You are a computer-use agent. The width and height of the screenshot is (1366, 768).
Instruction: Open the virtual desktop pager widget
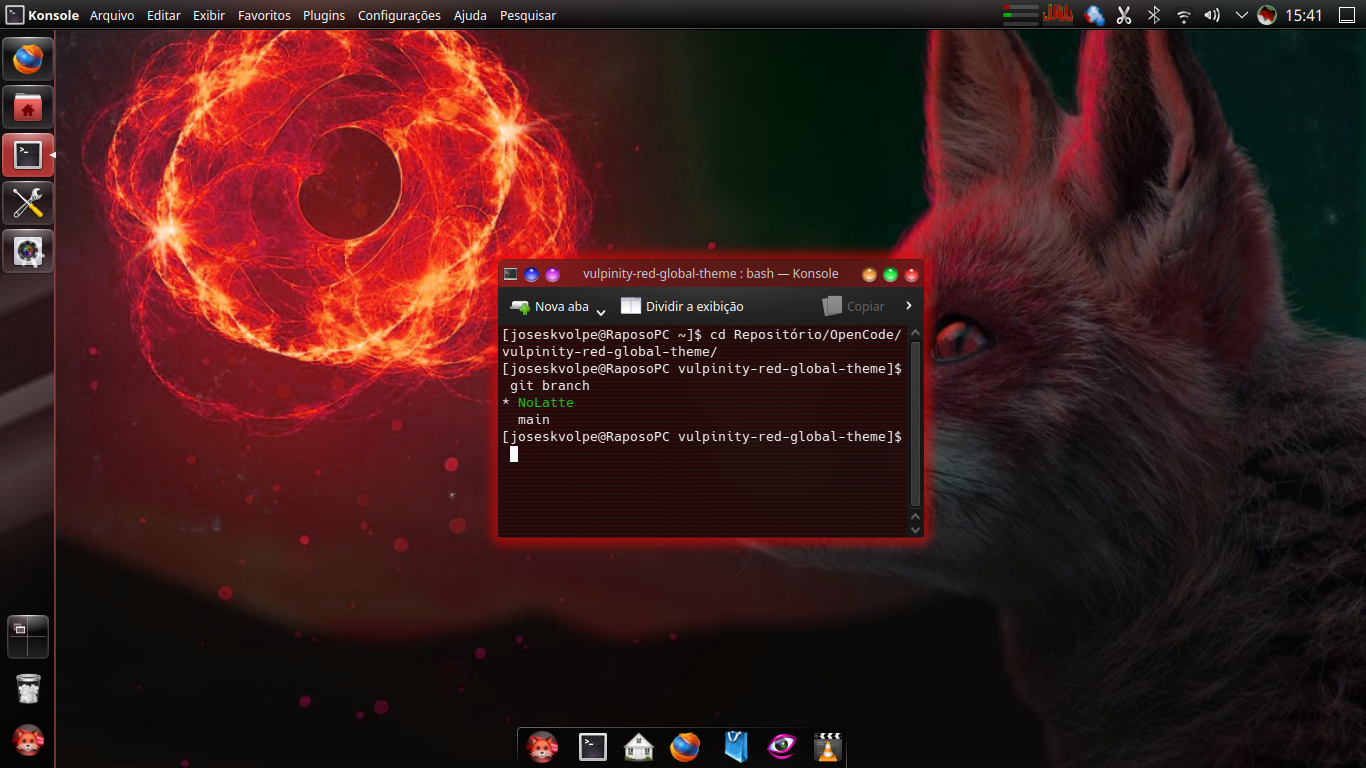(28, 637)
